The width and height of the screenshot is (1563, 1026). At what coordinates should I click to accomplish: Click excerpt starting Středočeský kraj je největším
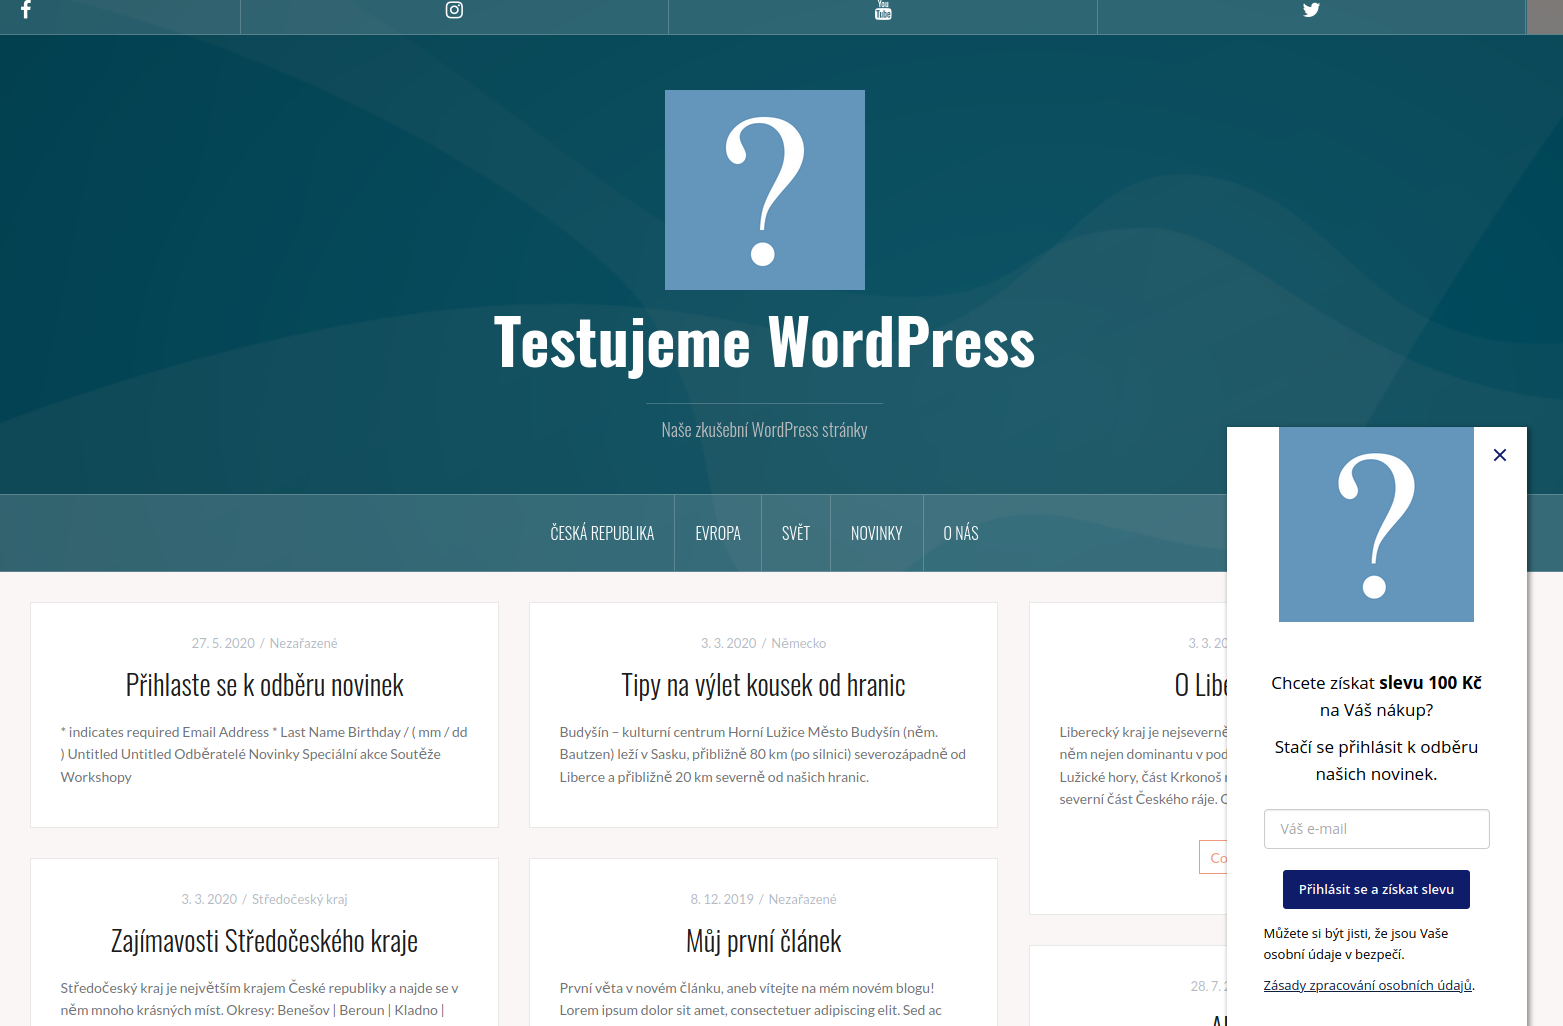[x=260, y=999]
